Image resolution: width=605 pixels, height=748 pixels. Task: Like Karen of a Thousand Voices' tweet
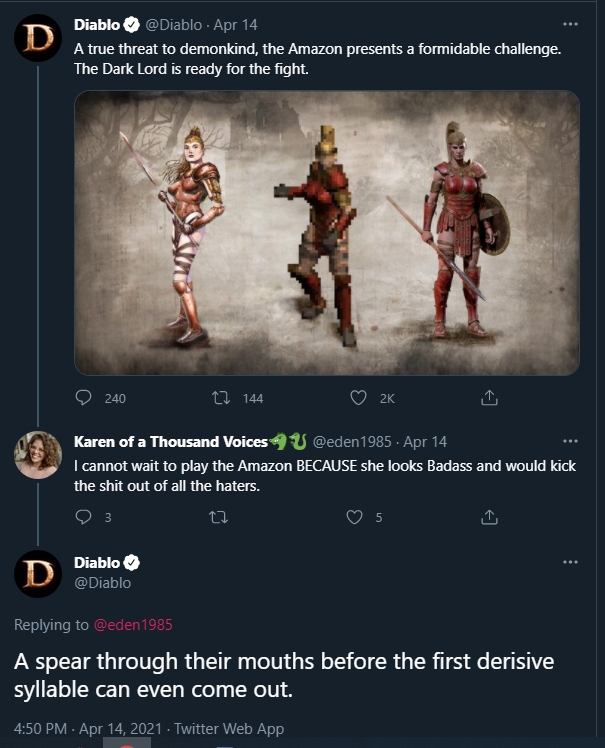[353, 517]
